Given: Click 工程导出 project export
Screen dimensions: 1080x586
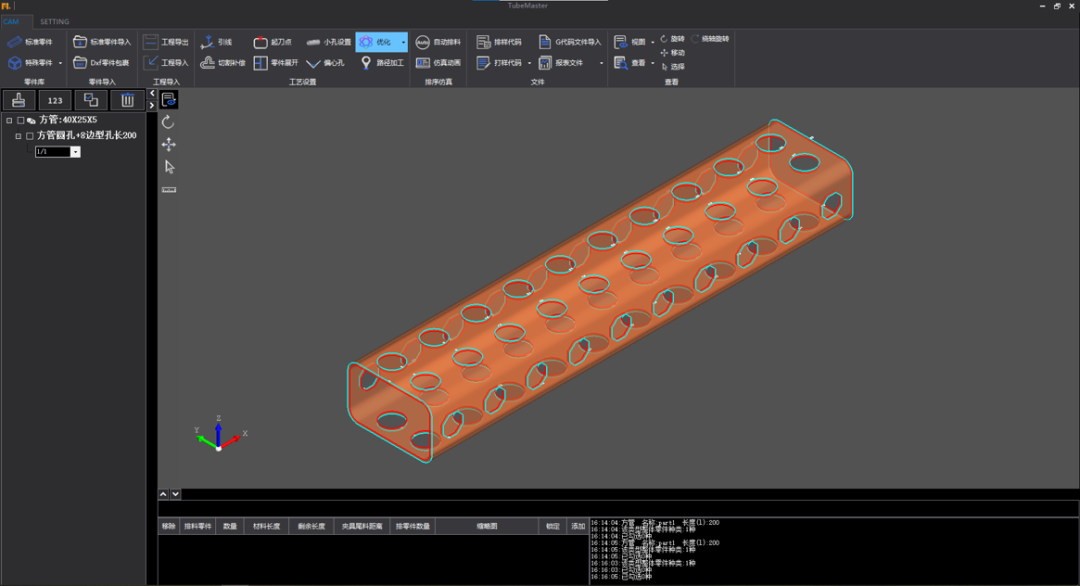Looking at the screenshot, I should [166, 42].
